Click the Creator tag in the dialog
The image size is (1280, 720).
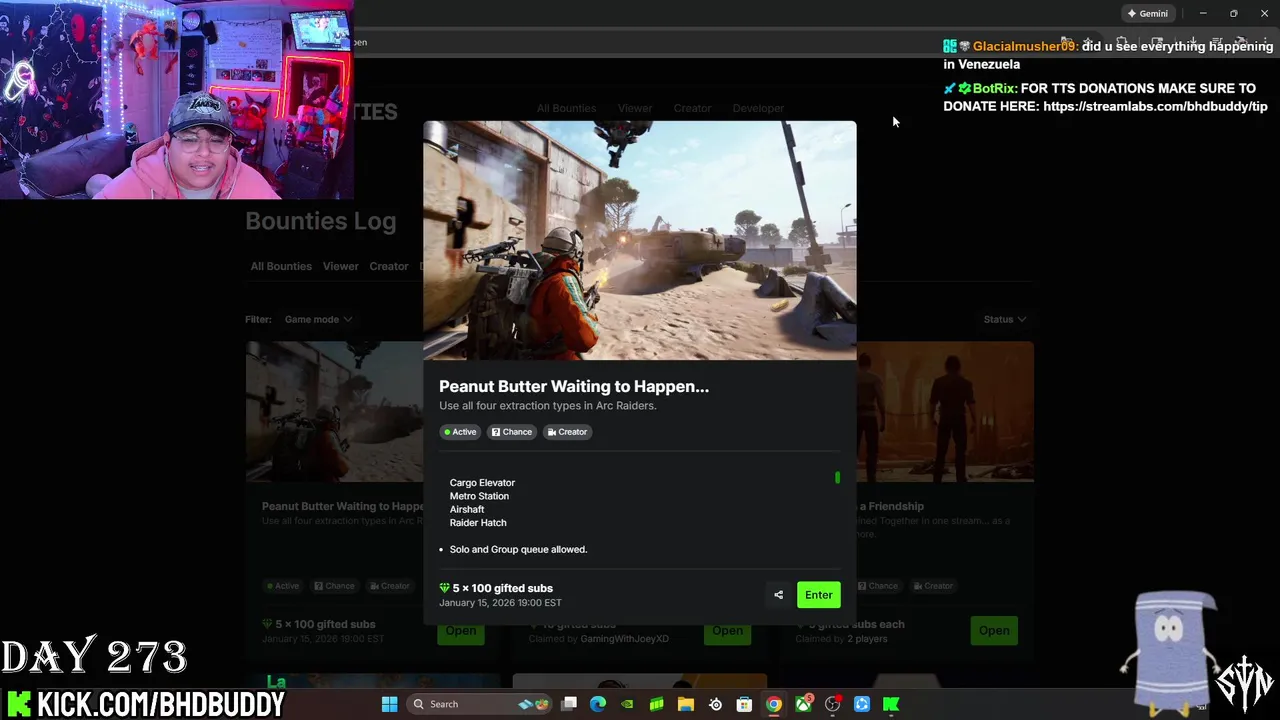566,432
